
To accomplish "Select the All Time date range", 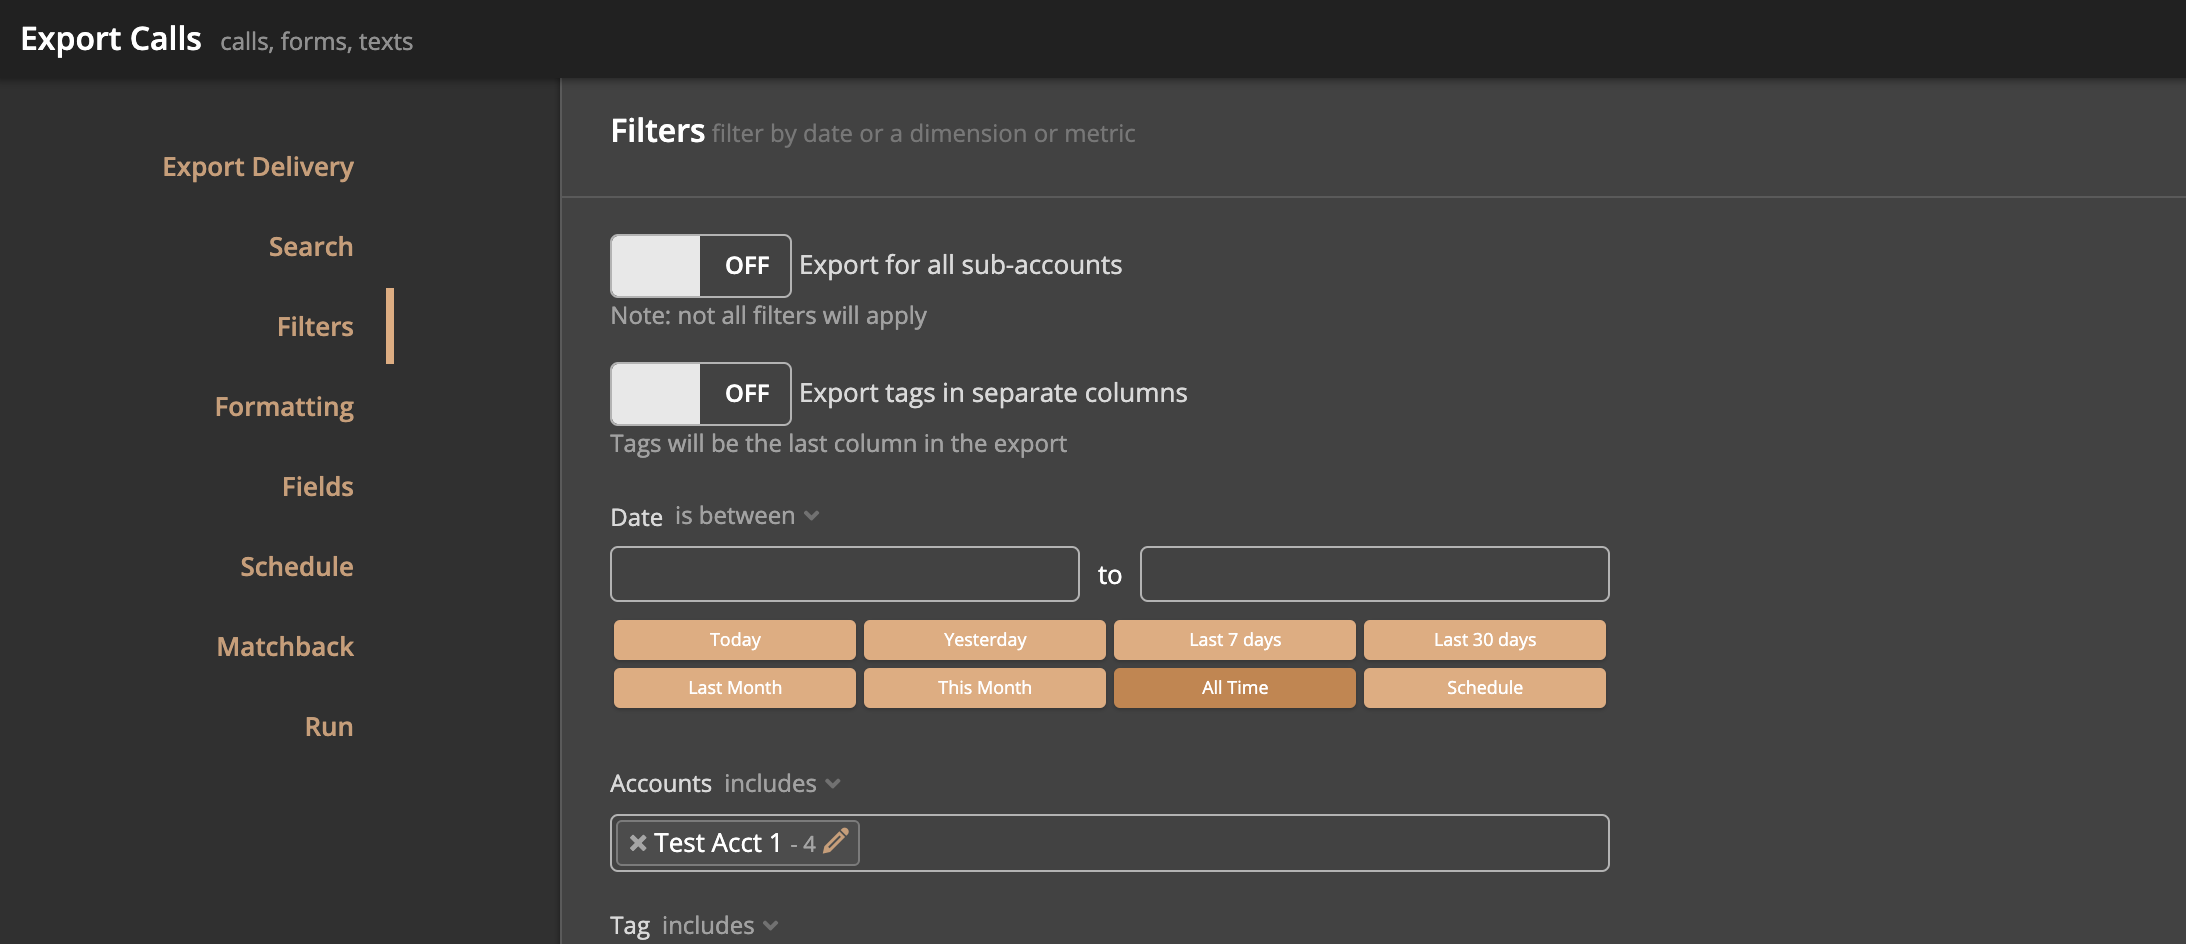I will coord(1235,688).
